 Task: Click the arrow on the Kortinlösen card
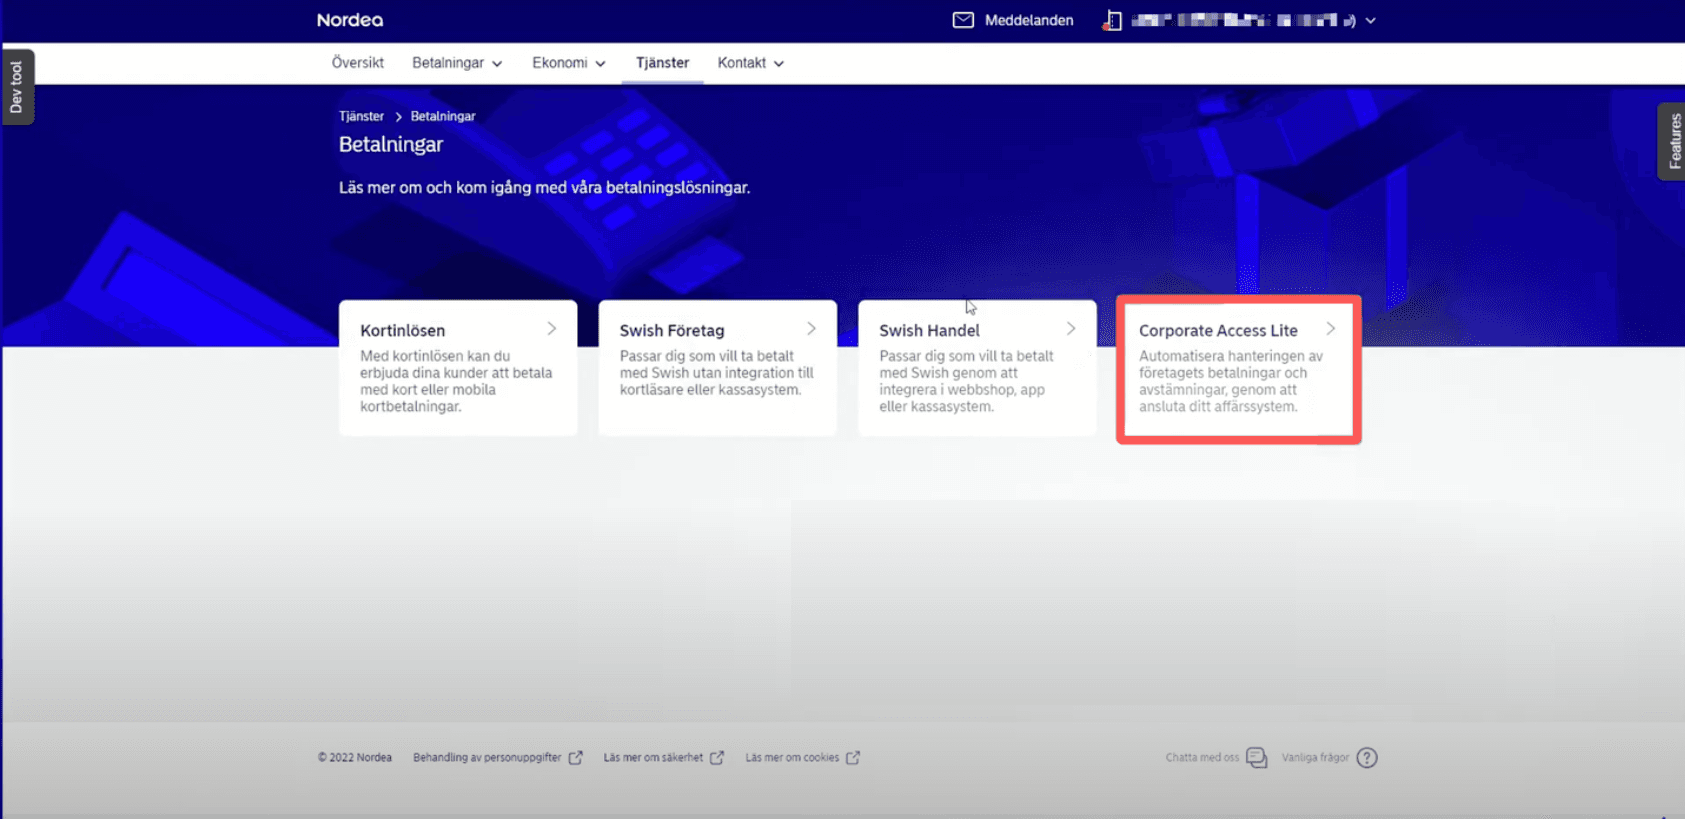tap(551, 329)
